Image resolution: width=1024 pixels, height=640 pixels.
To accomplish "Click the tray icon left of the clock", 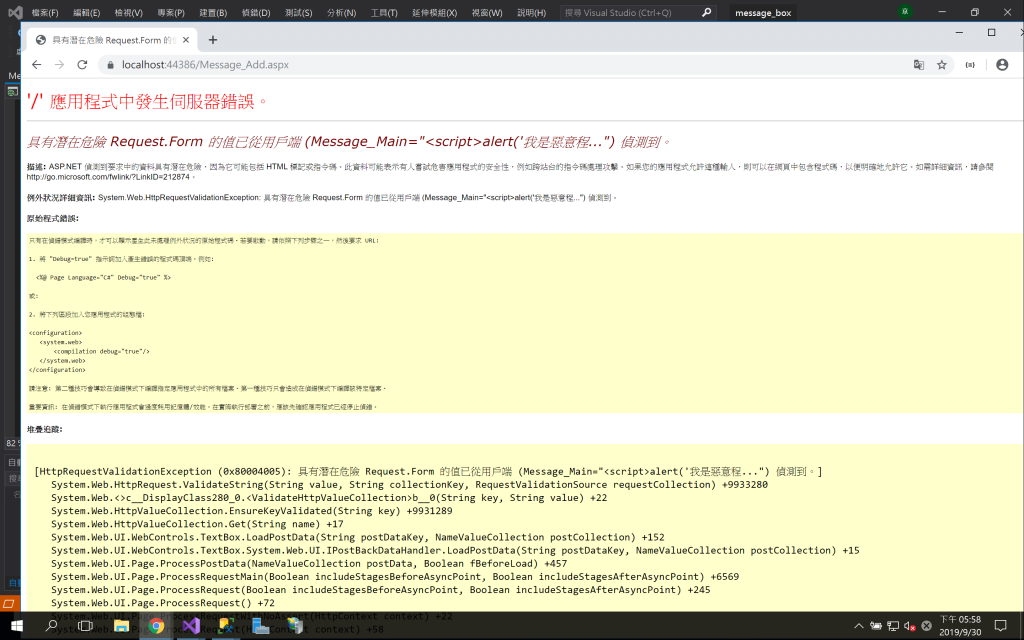I will coord(926,626).
